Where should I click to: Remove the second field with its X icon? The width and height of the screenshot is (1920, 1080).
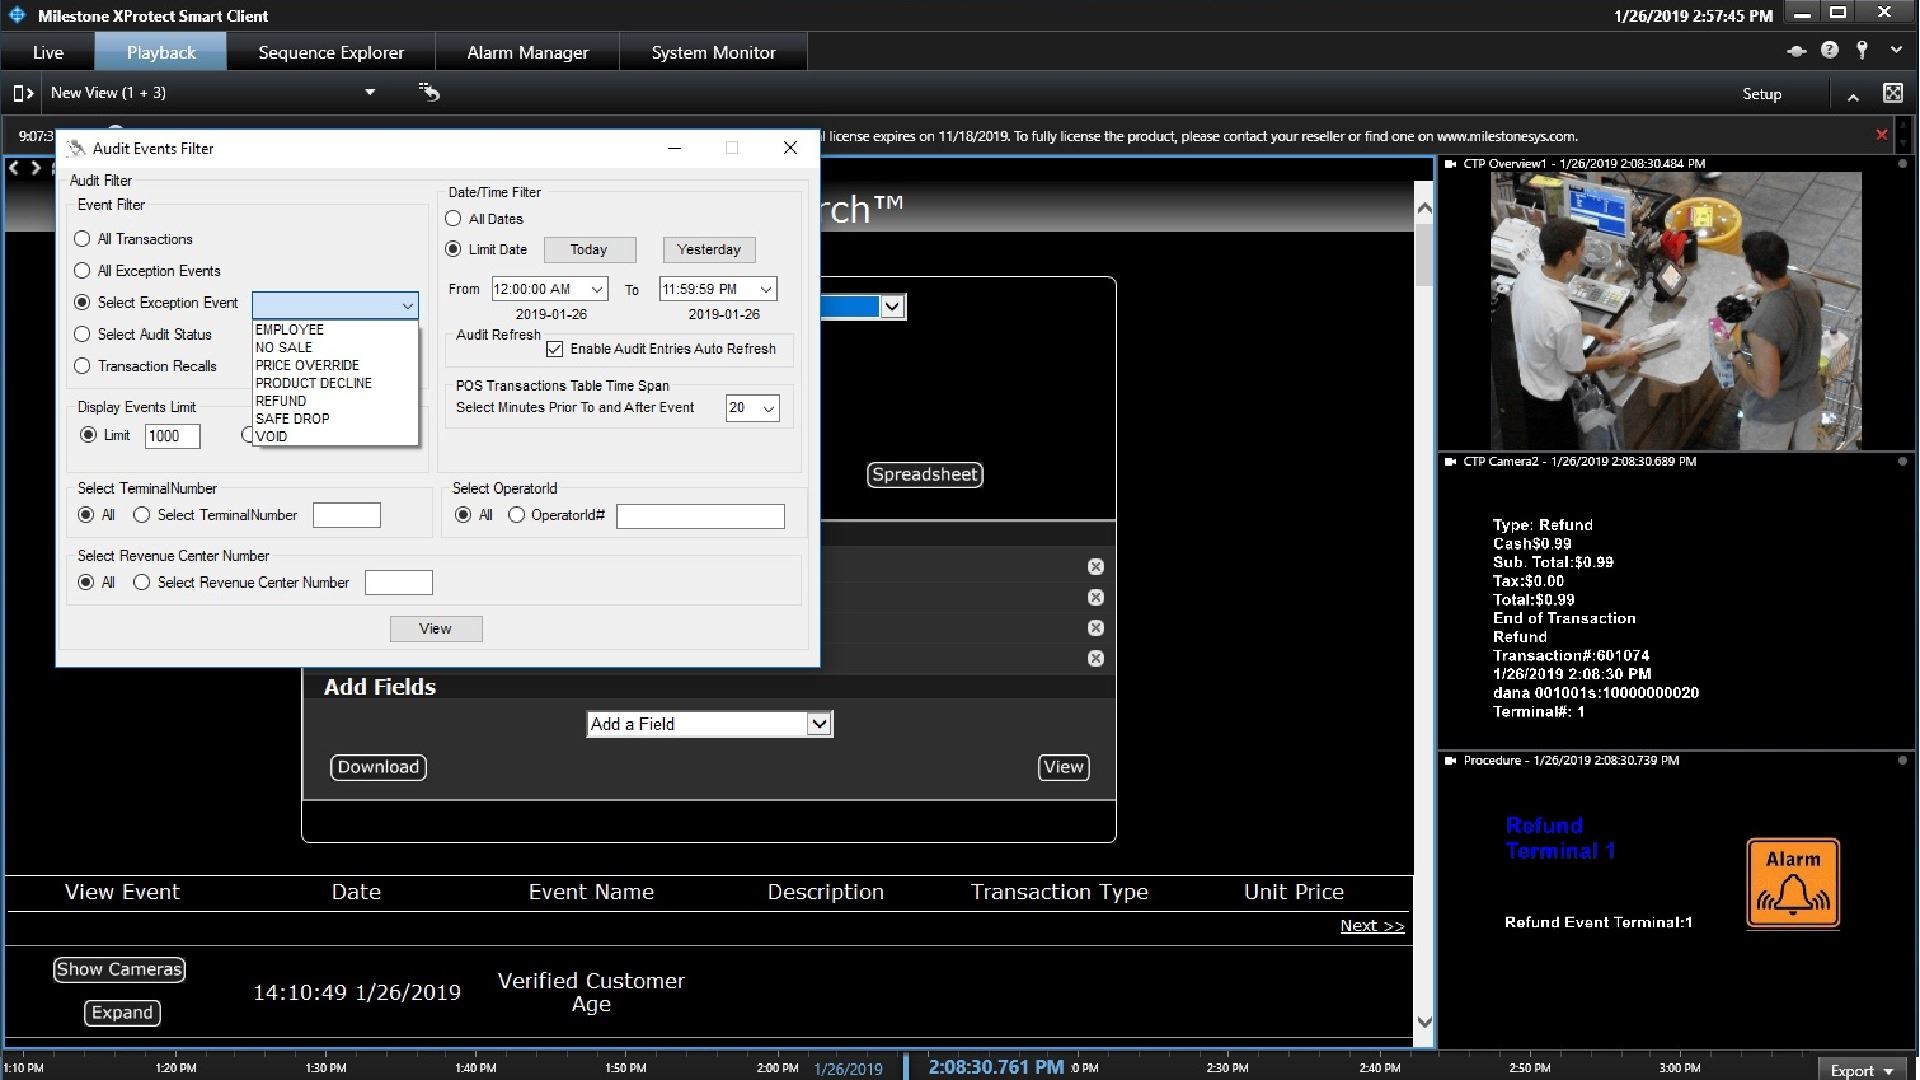pyautogui.click(x=1096, y=598)
